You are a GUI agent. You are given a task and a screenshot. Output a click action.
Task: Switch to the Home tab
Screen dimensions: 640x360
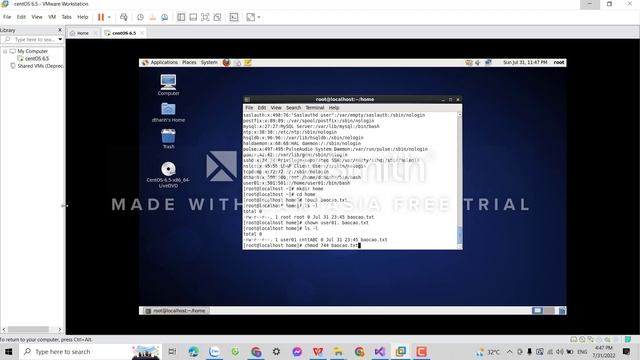[83, 33]
